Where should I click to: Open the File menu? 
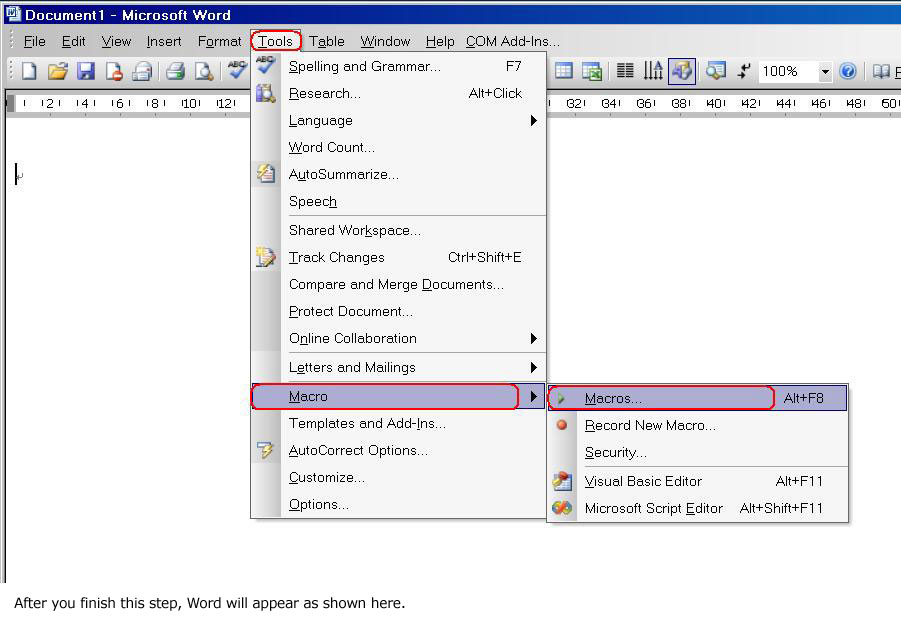(34, 41)
